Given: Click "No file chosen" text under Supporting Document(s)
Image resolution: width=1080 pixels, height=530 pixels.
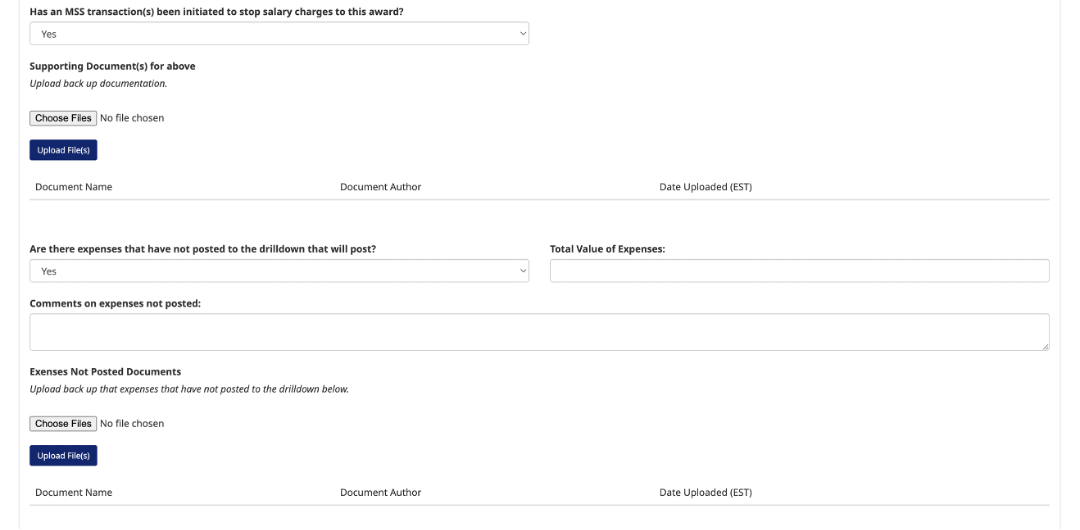Looking at the screenshot, I should (x=132, y=118).
